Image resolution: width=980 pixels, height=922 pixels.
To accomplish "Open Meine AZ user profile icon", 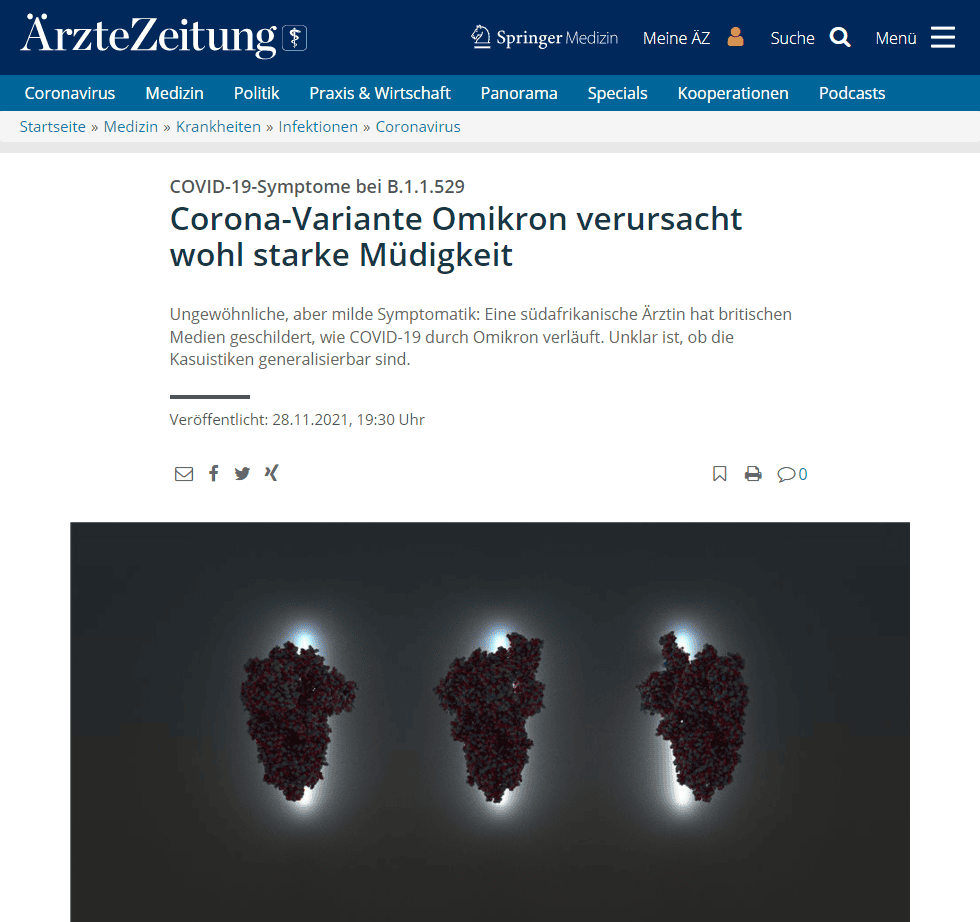I will pyautogui.click(x=736, y=38).
